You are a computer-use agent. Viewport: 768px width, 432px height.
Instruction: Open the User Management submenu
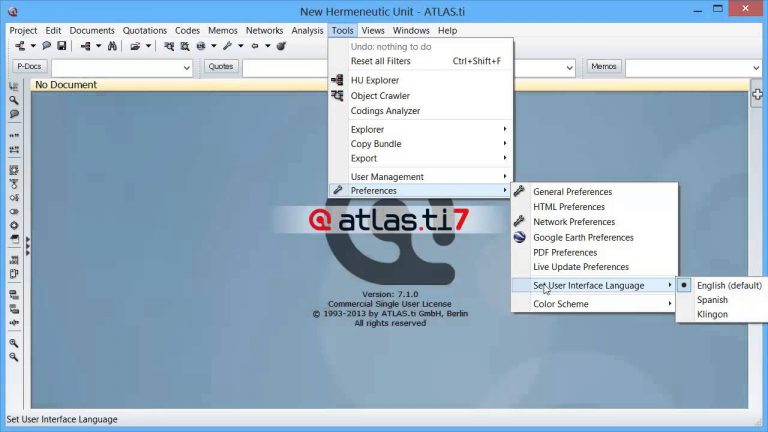[x=420, y=176]
